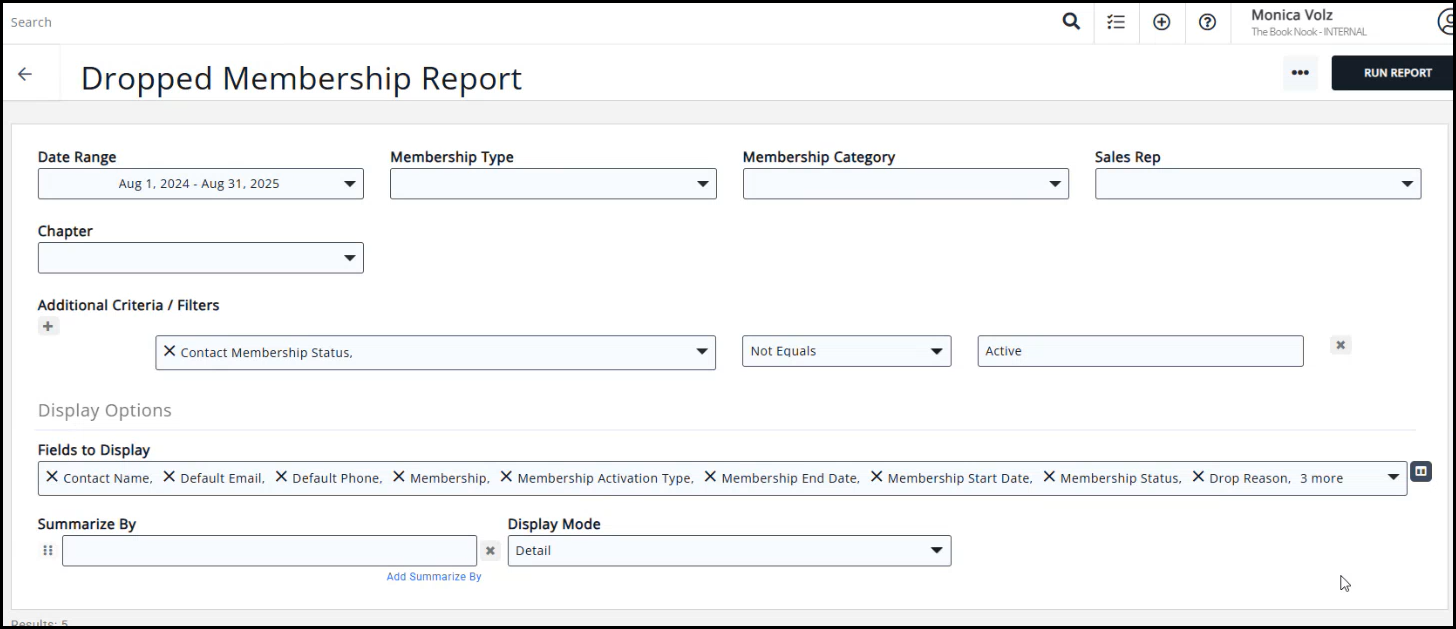
Task: Click the Add Summarize By link
Action: (434, 577)
